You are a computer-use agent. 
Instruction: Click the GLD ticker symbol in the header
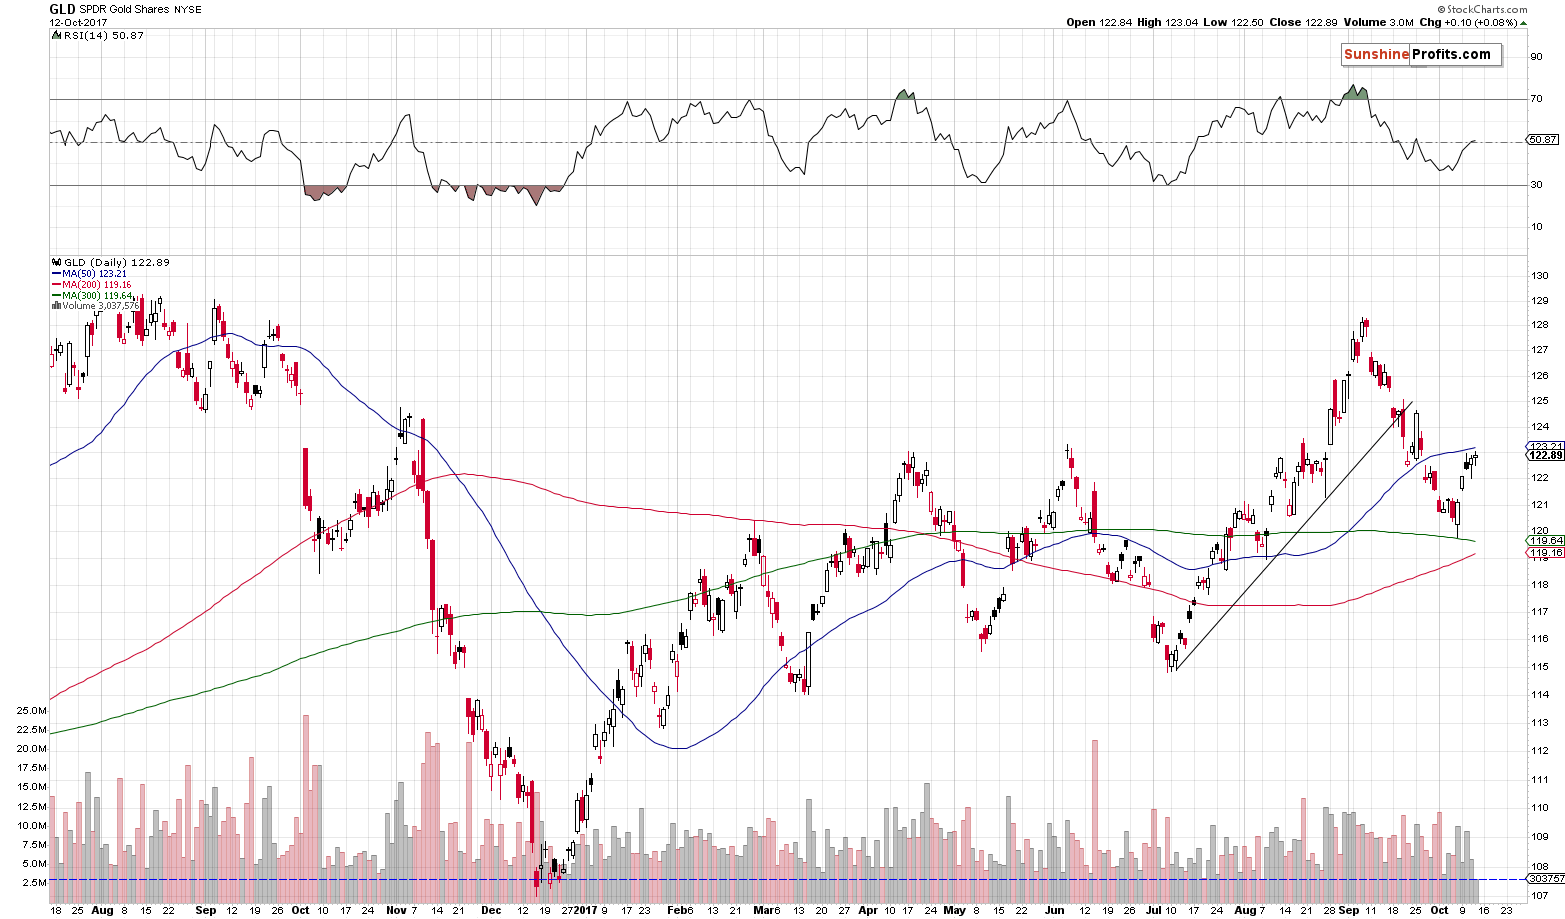[62, 9]
